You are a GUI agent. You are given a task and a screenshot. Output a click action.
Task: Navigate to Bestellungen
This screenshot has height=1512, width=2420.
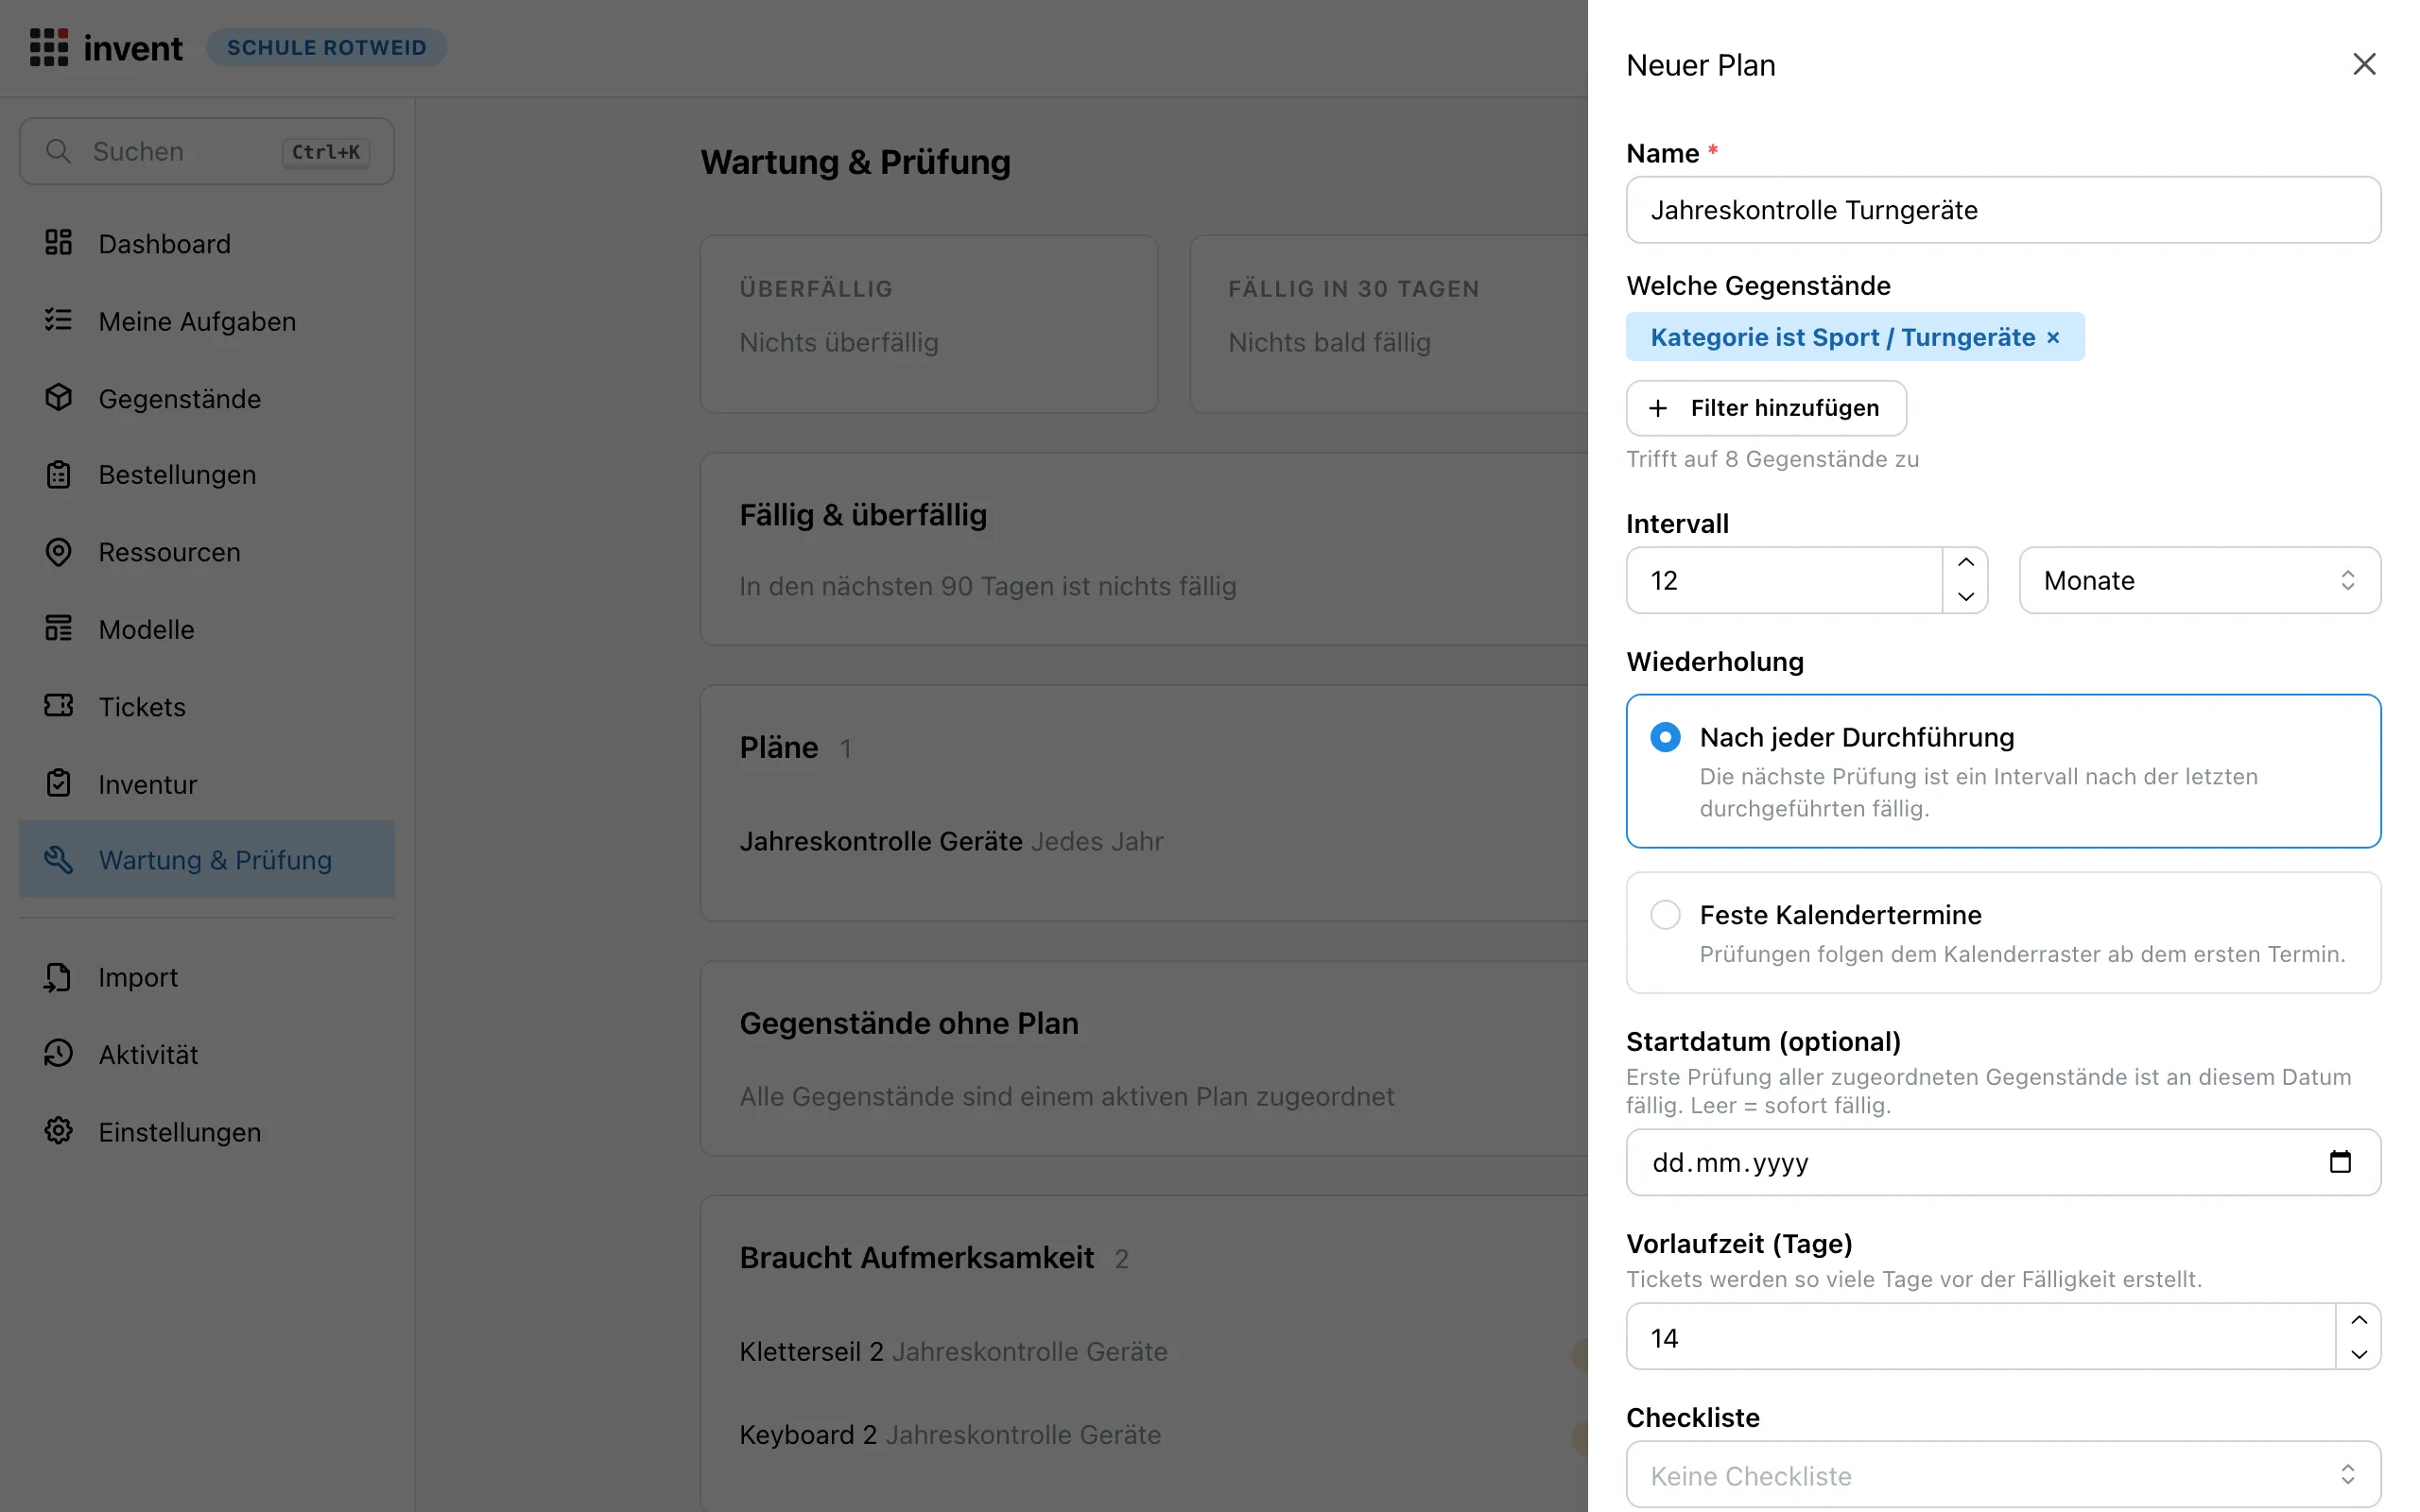coord(207,475)
